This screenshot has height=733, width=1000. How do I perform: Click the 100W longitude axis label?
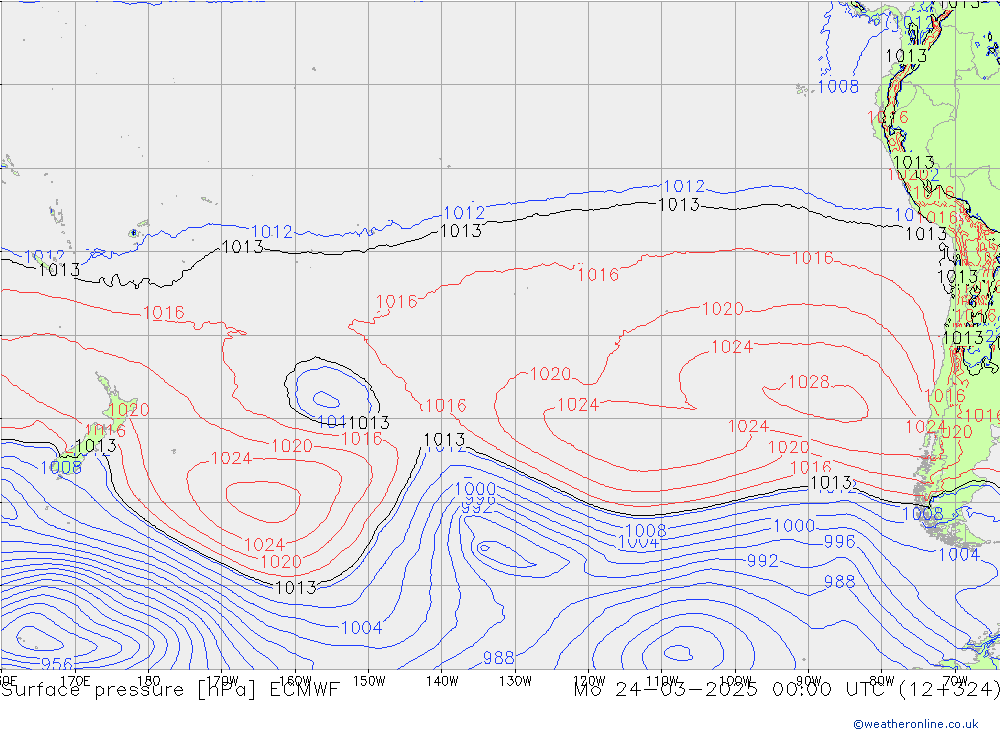735,681
